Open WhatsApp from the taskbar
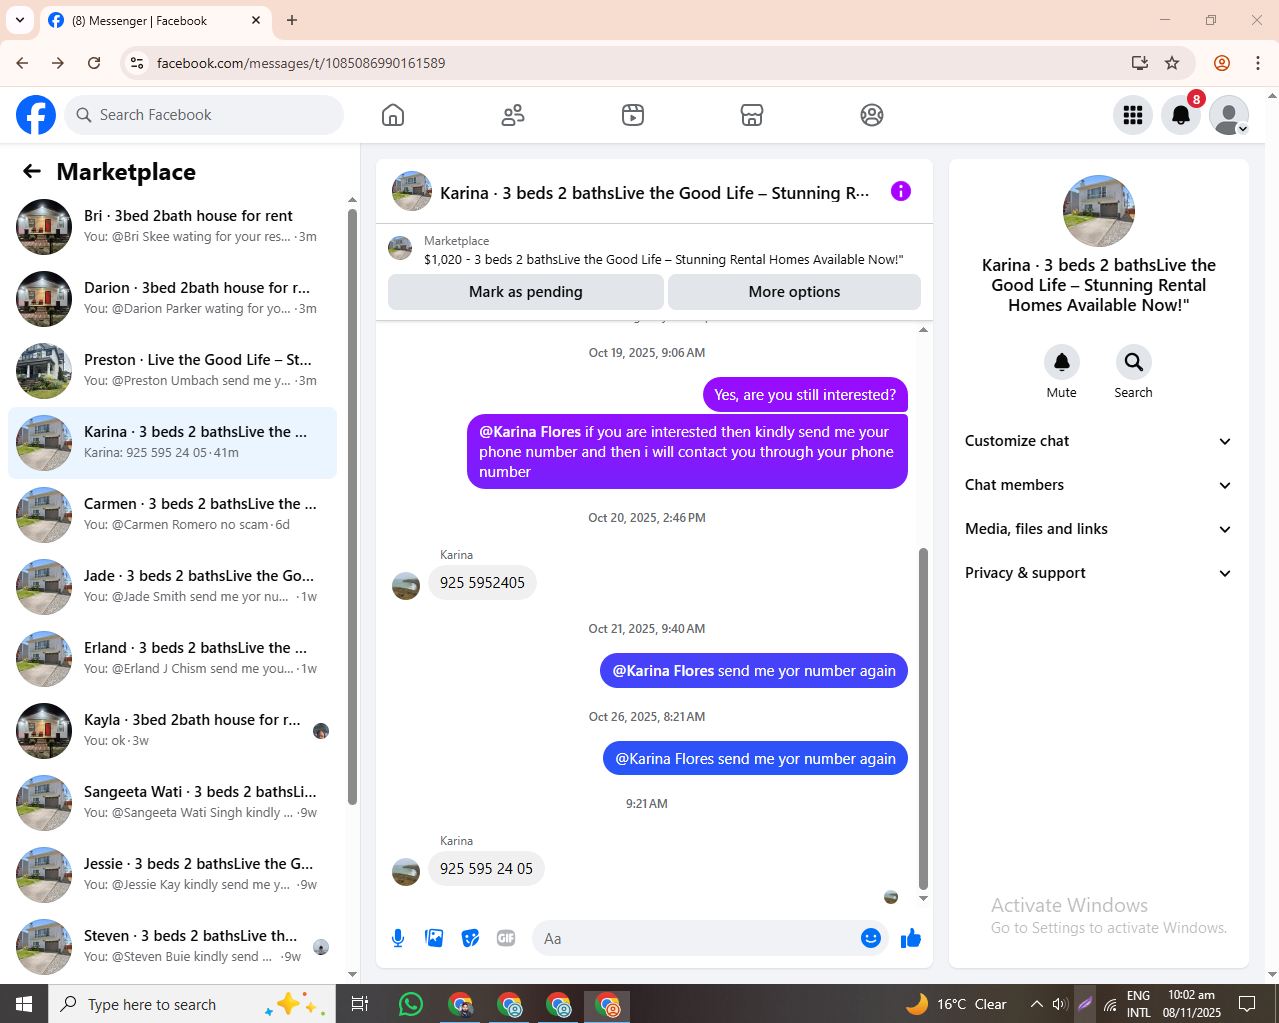The image size is (1279, 1023). tap(411, 1004)
